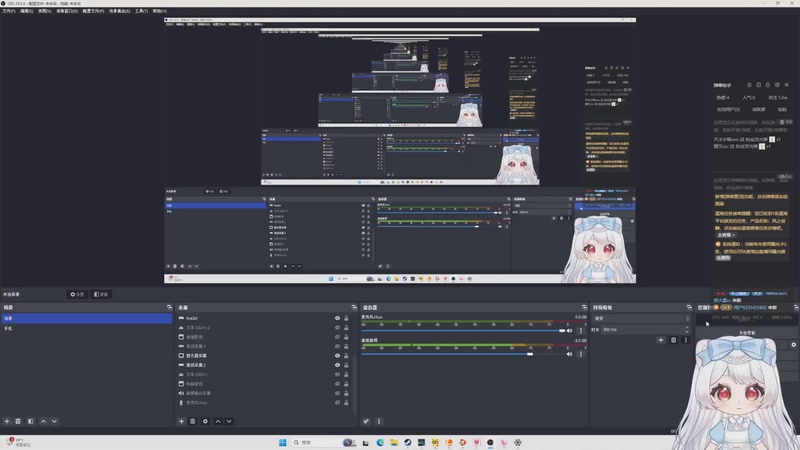The height and width of the screenshot is (450, 800).
Task: Toggle lock on 显示器采集 source
Action: pos(346,356)
